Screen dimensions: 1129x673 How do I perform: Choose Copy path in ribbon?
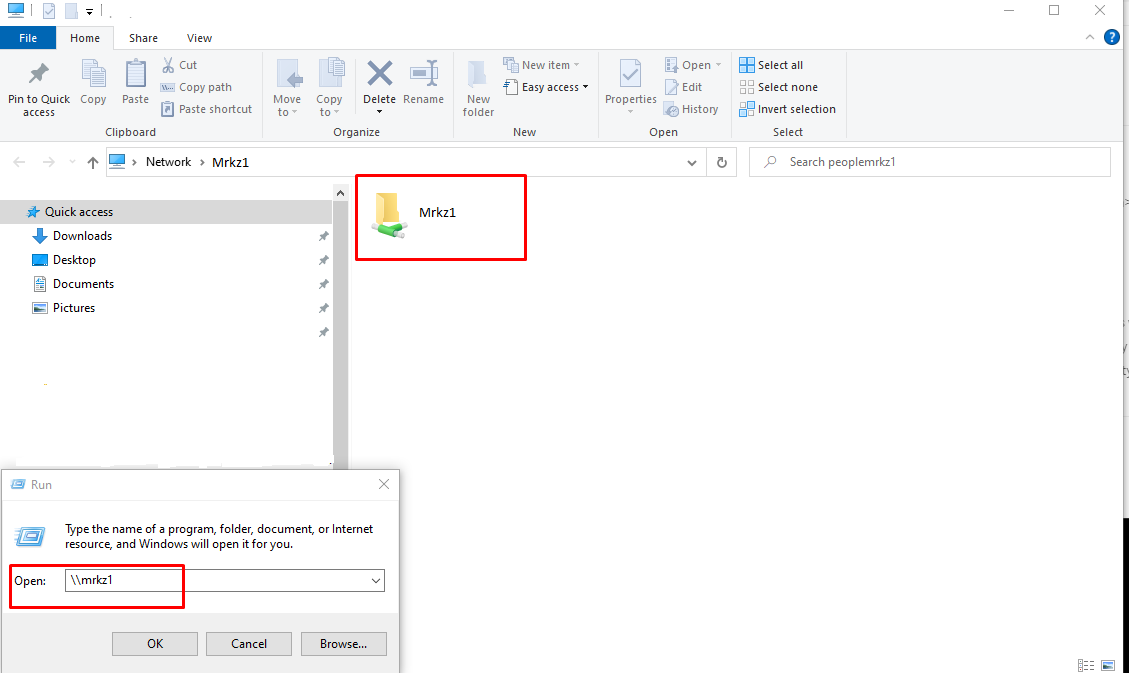tap(197, 87)
